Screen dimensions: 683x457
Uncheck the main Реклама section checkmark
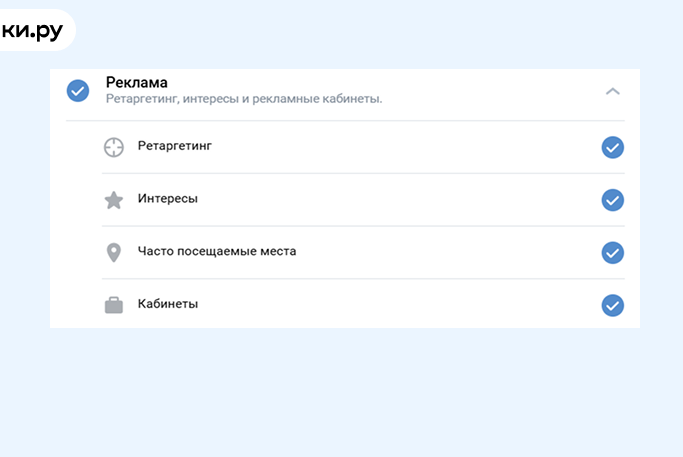tap(78, 91)
